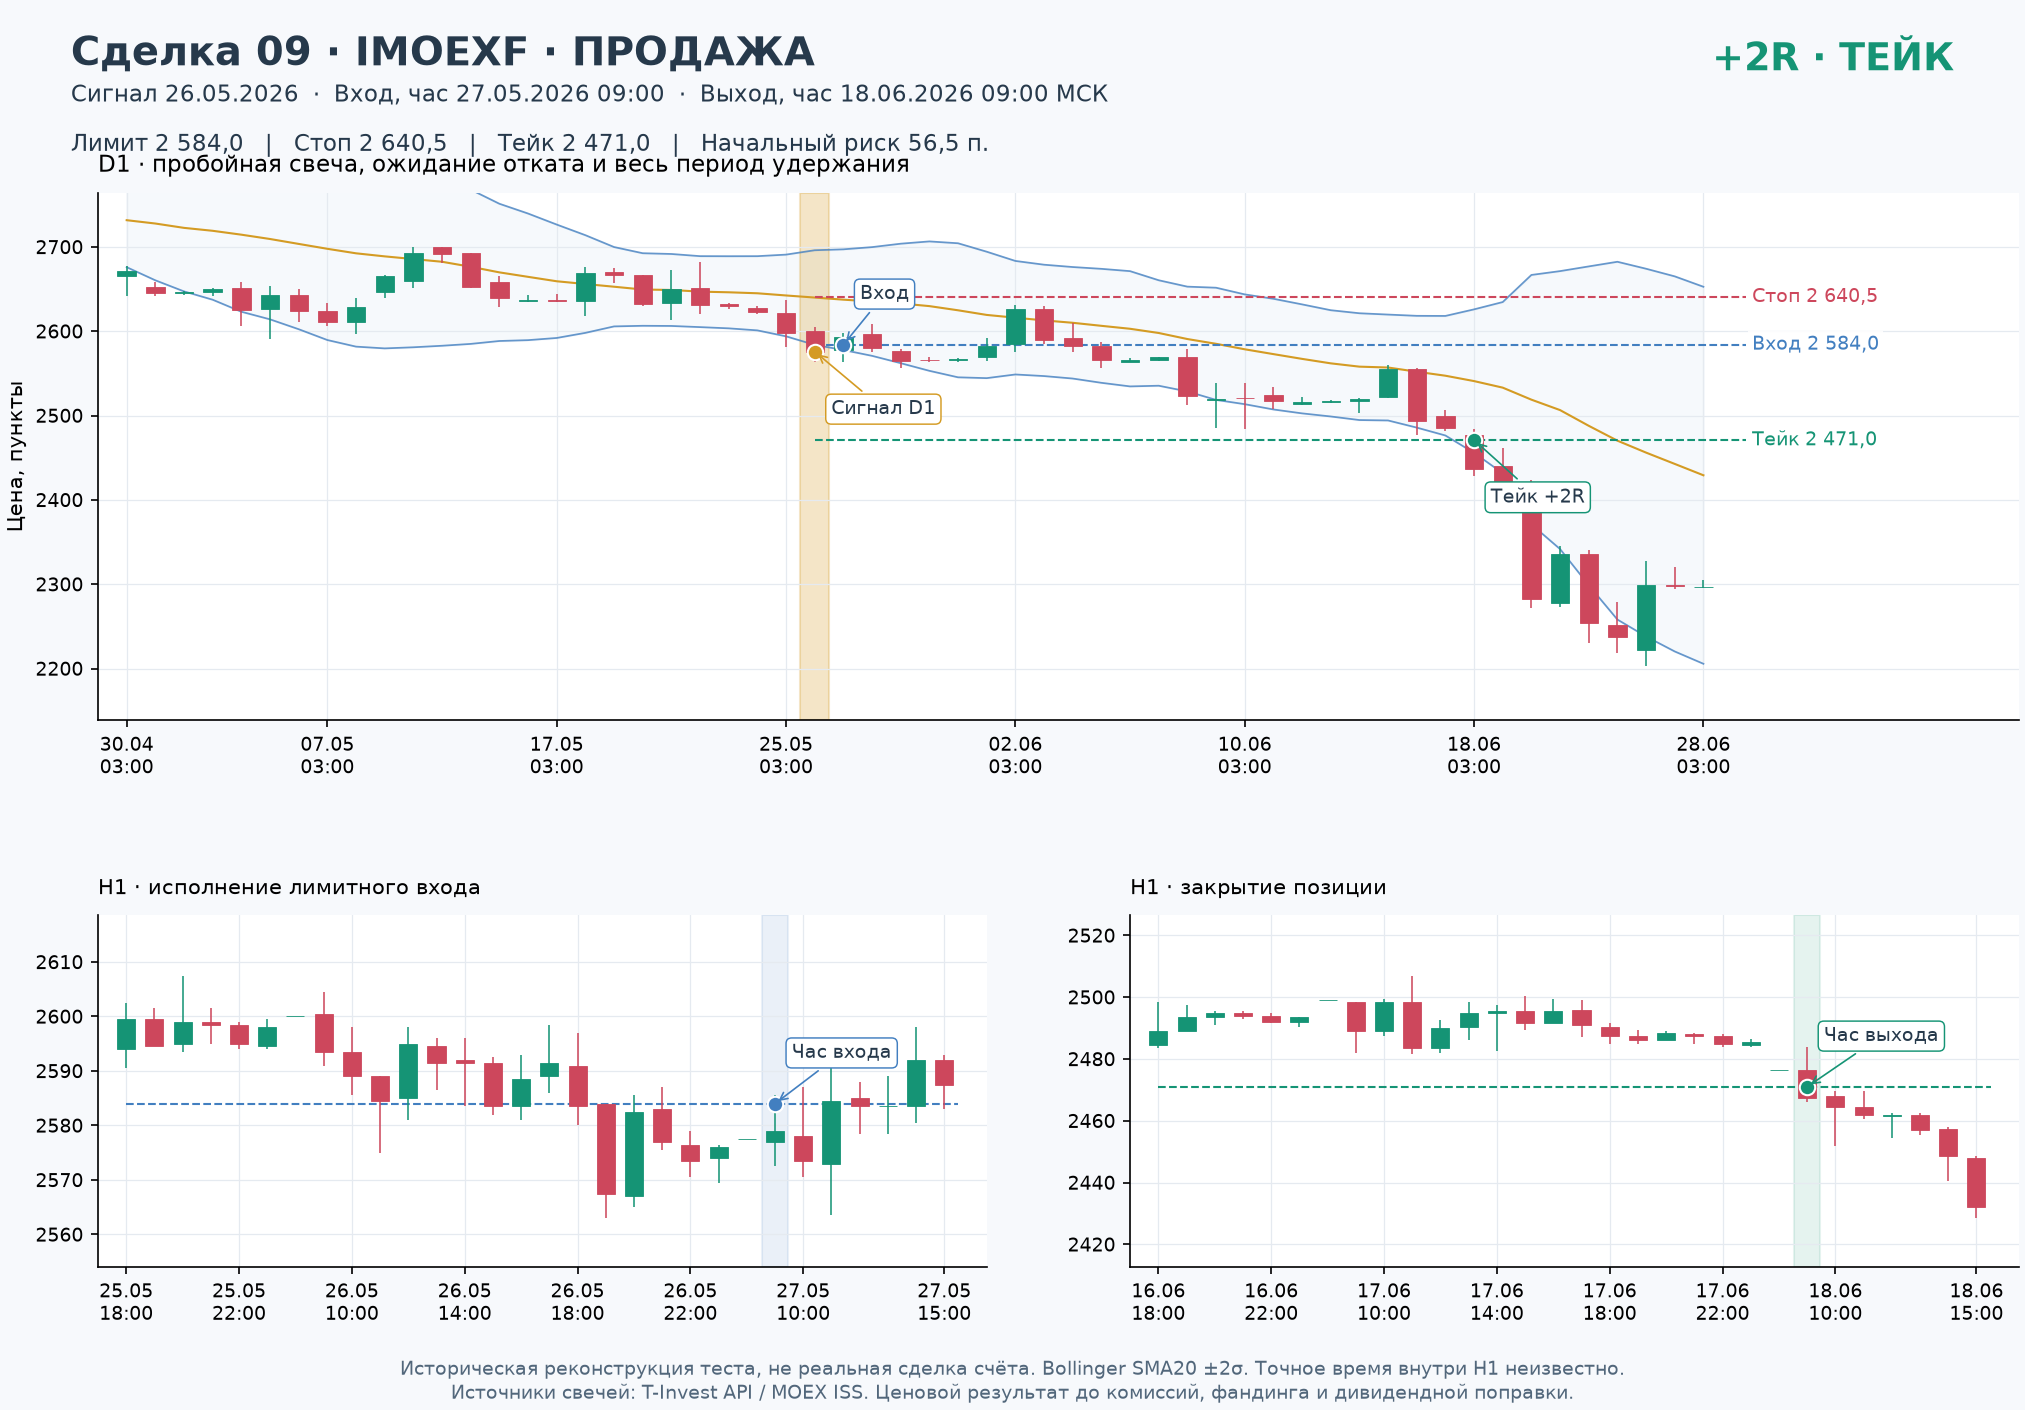
Task: Click the 30.04 03:00 date tick on D1 axis
Action: (x=127, y=756)
